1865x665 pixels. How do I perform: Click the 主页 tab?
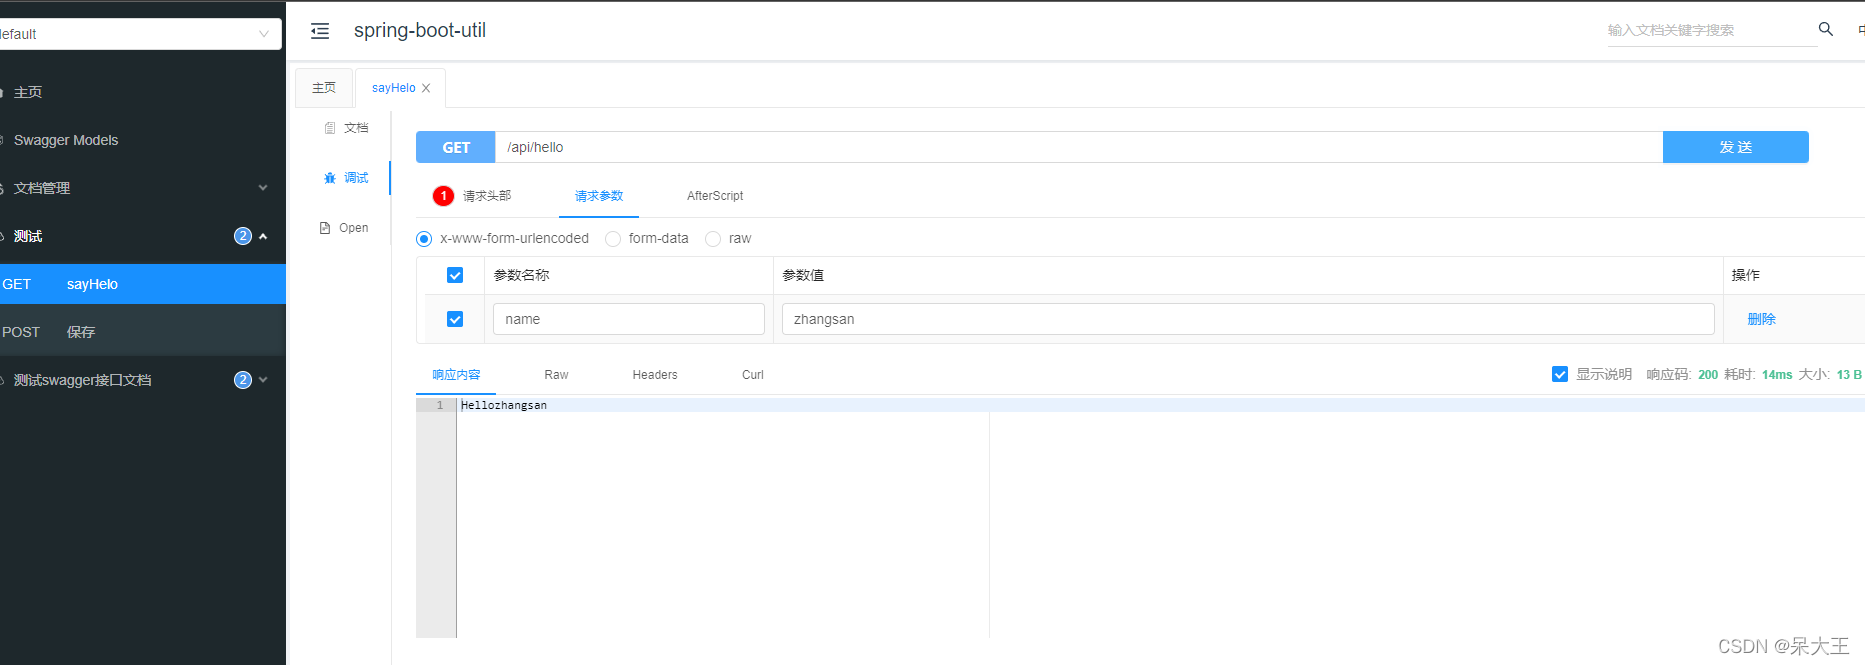point(324,88)
